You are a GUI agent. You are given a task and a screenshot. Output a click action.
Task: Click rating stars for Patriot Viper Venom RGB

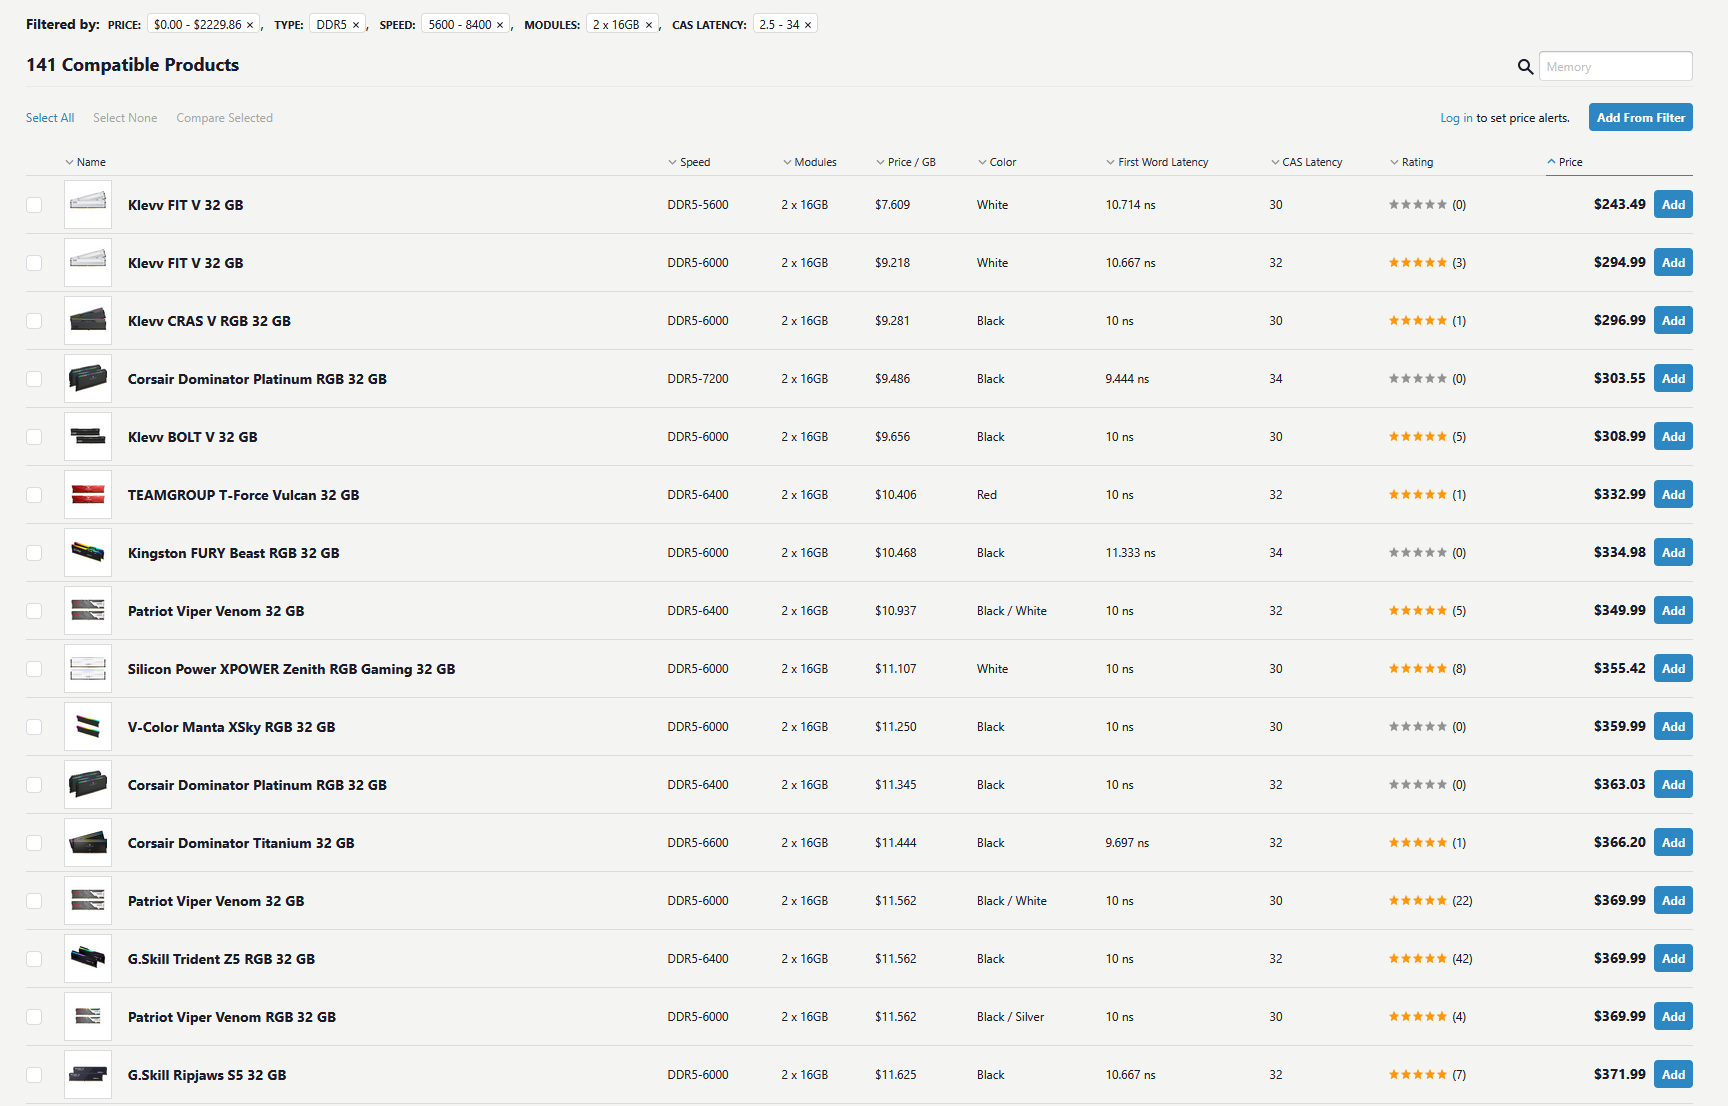(x=1417, y=1017)
